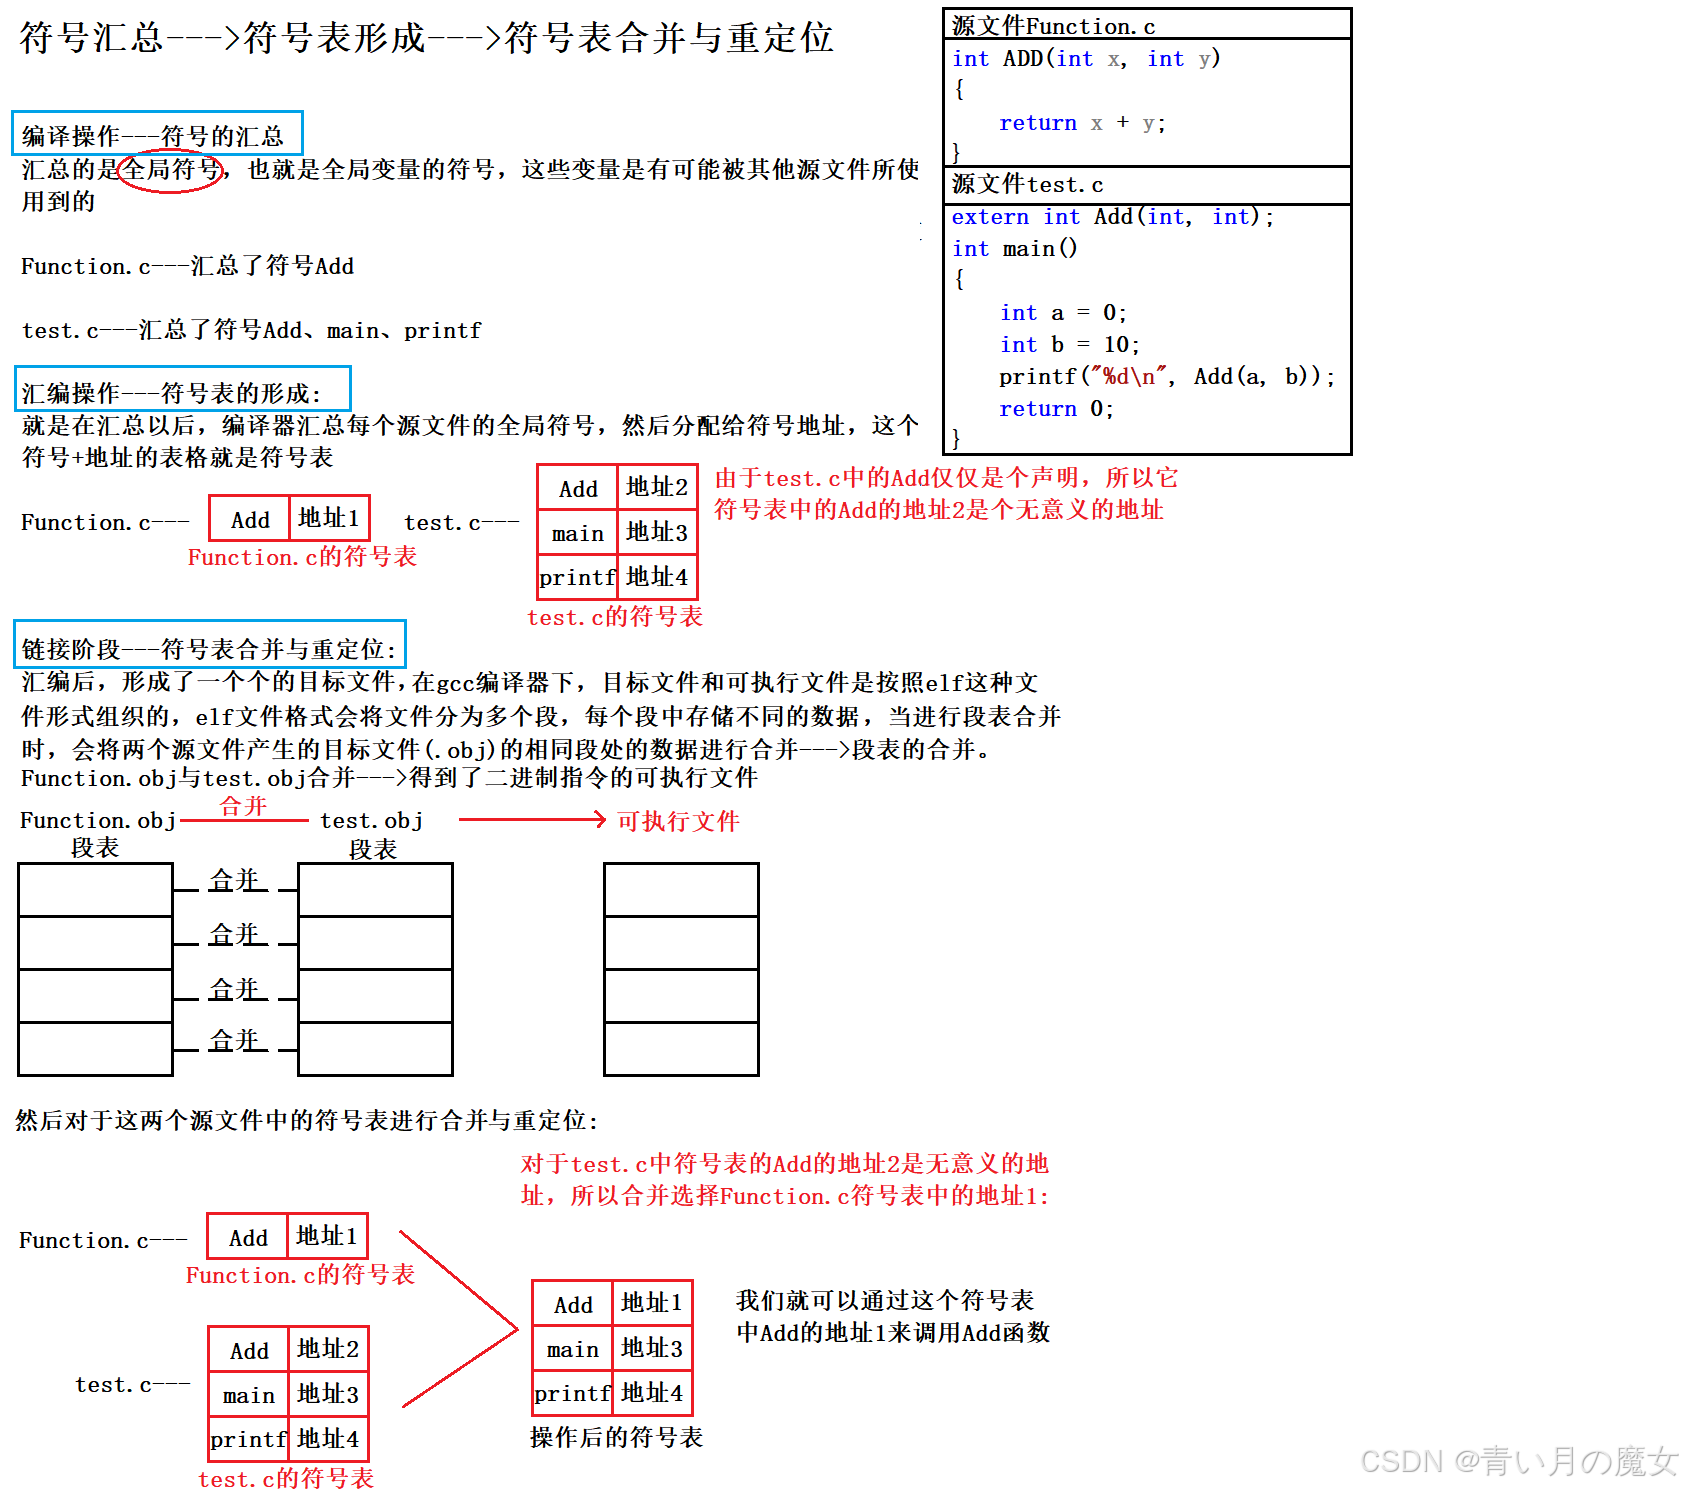Select the red line "符号表中的Add的地址2是个无意义的地址"
This screenshot has height=1491, width=1683.
[x=938, y=510]
